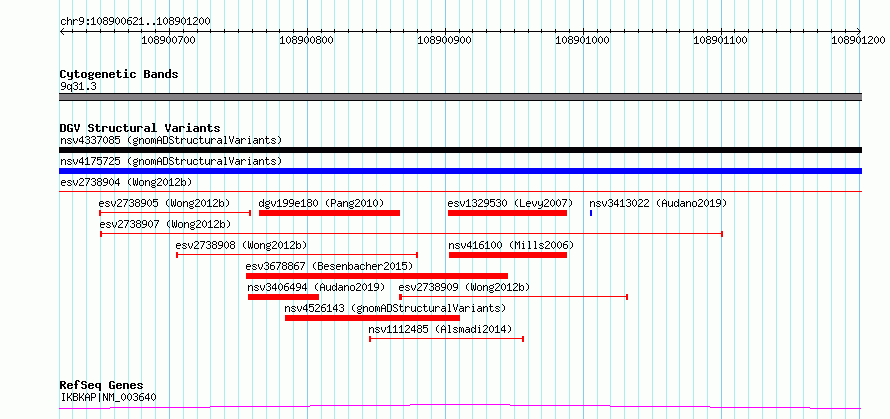890x419 pixels.
Task: Click ruler position 108901100
Action: pos(721,40)
